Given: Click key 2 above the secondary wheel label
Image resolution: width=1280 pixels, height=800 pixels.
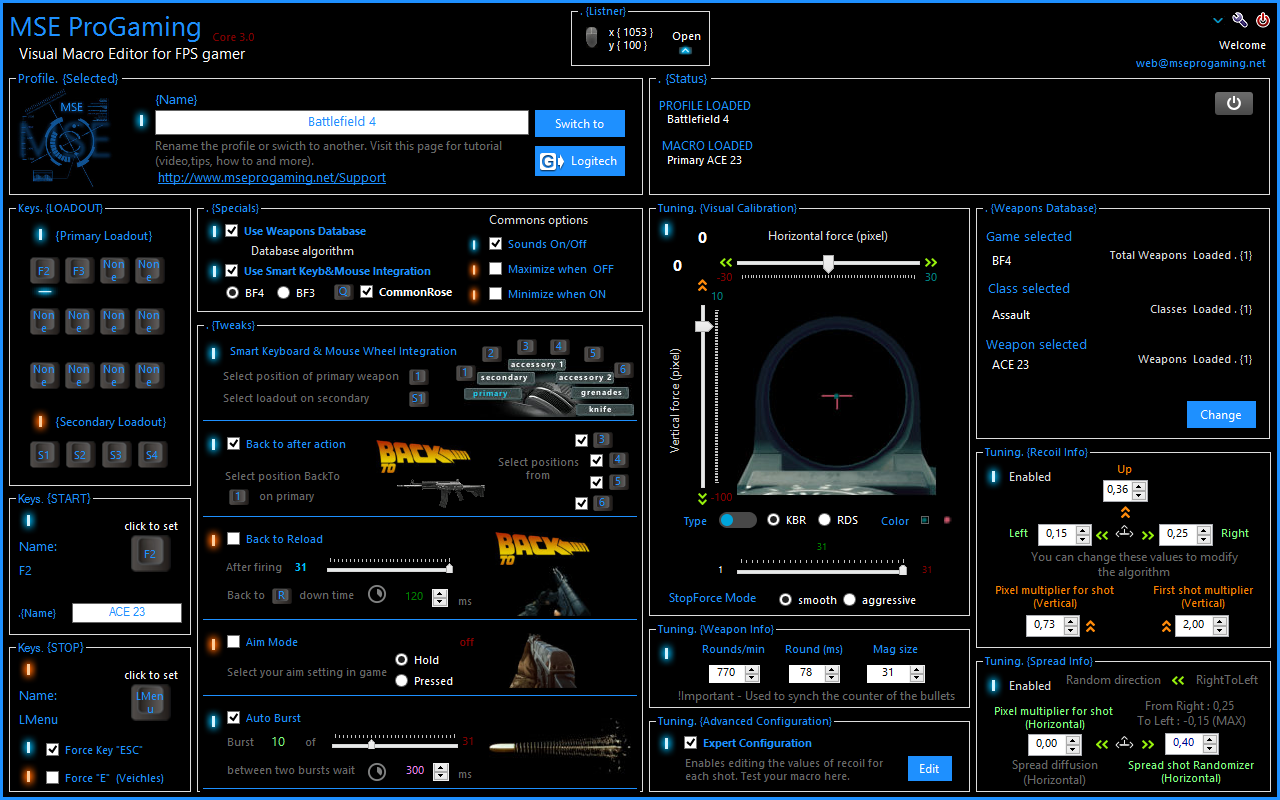Looking at the screenshot, I should (491, 353).
